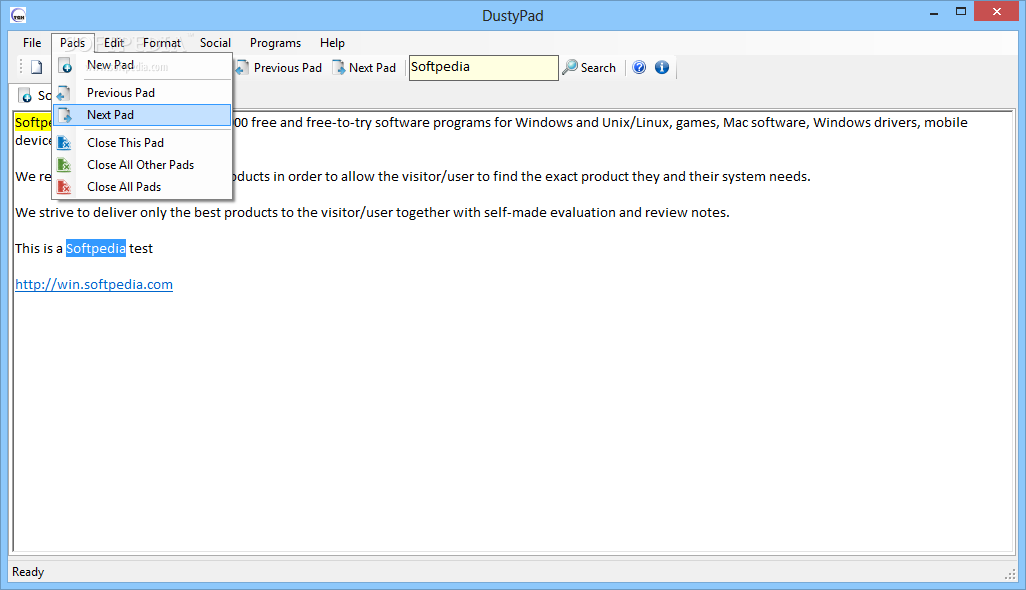Select the partially hidden pad tab
Screen dimensions: 1026x590
pos(33,96)
